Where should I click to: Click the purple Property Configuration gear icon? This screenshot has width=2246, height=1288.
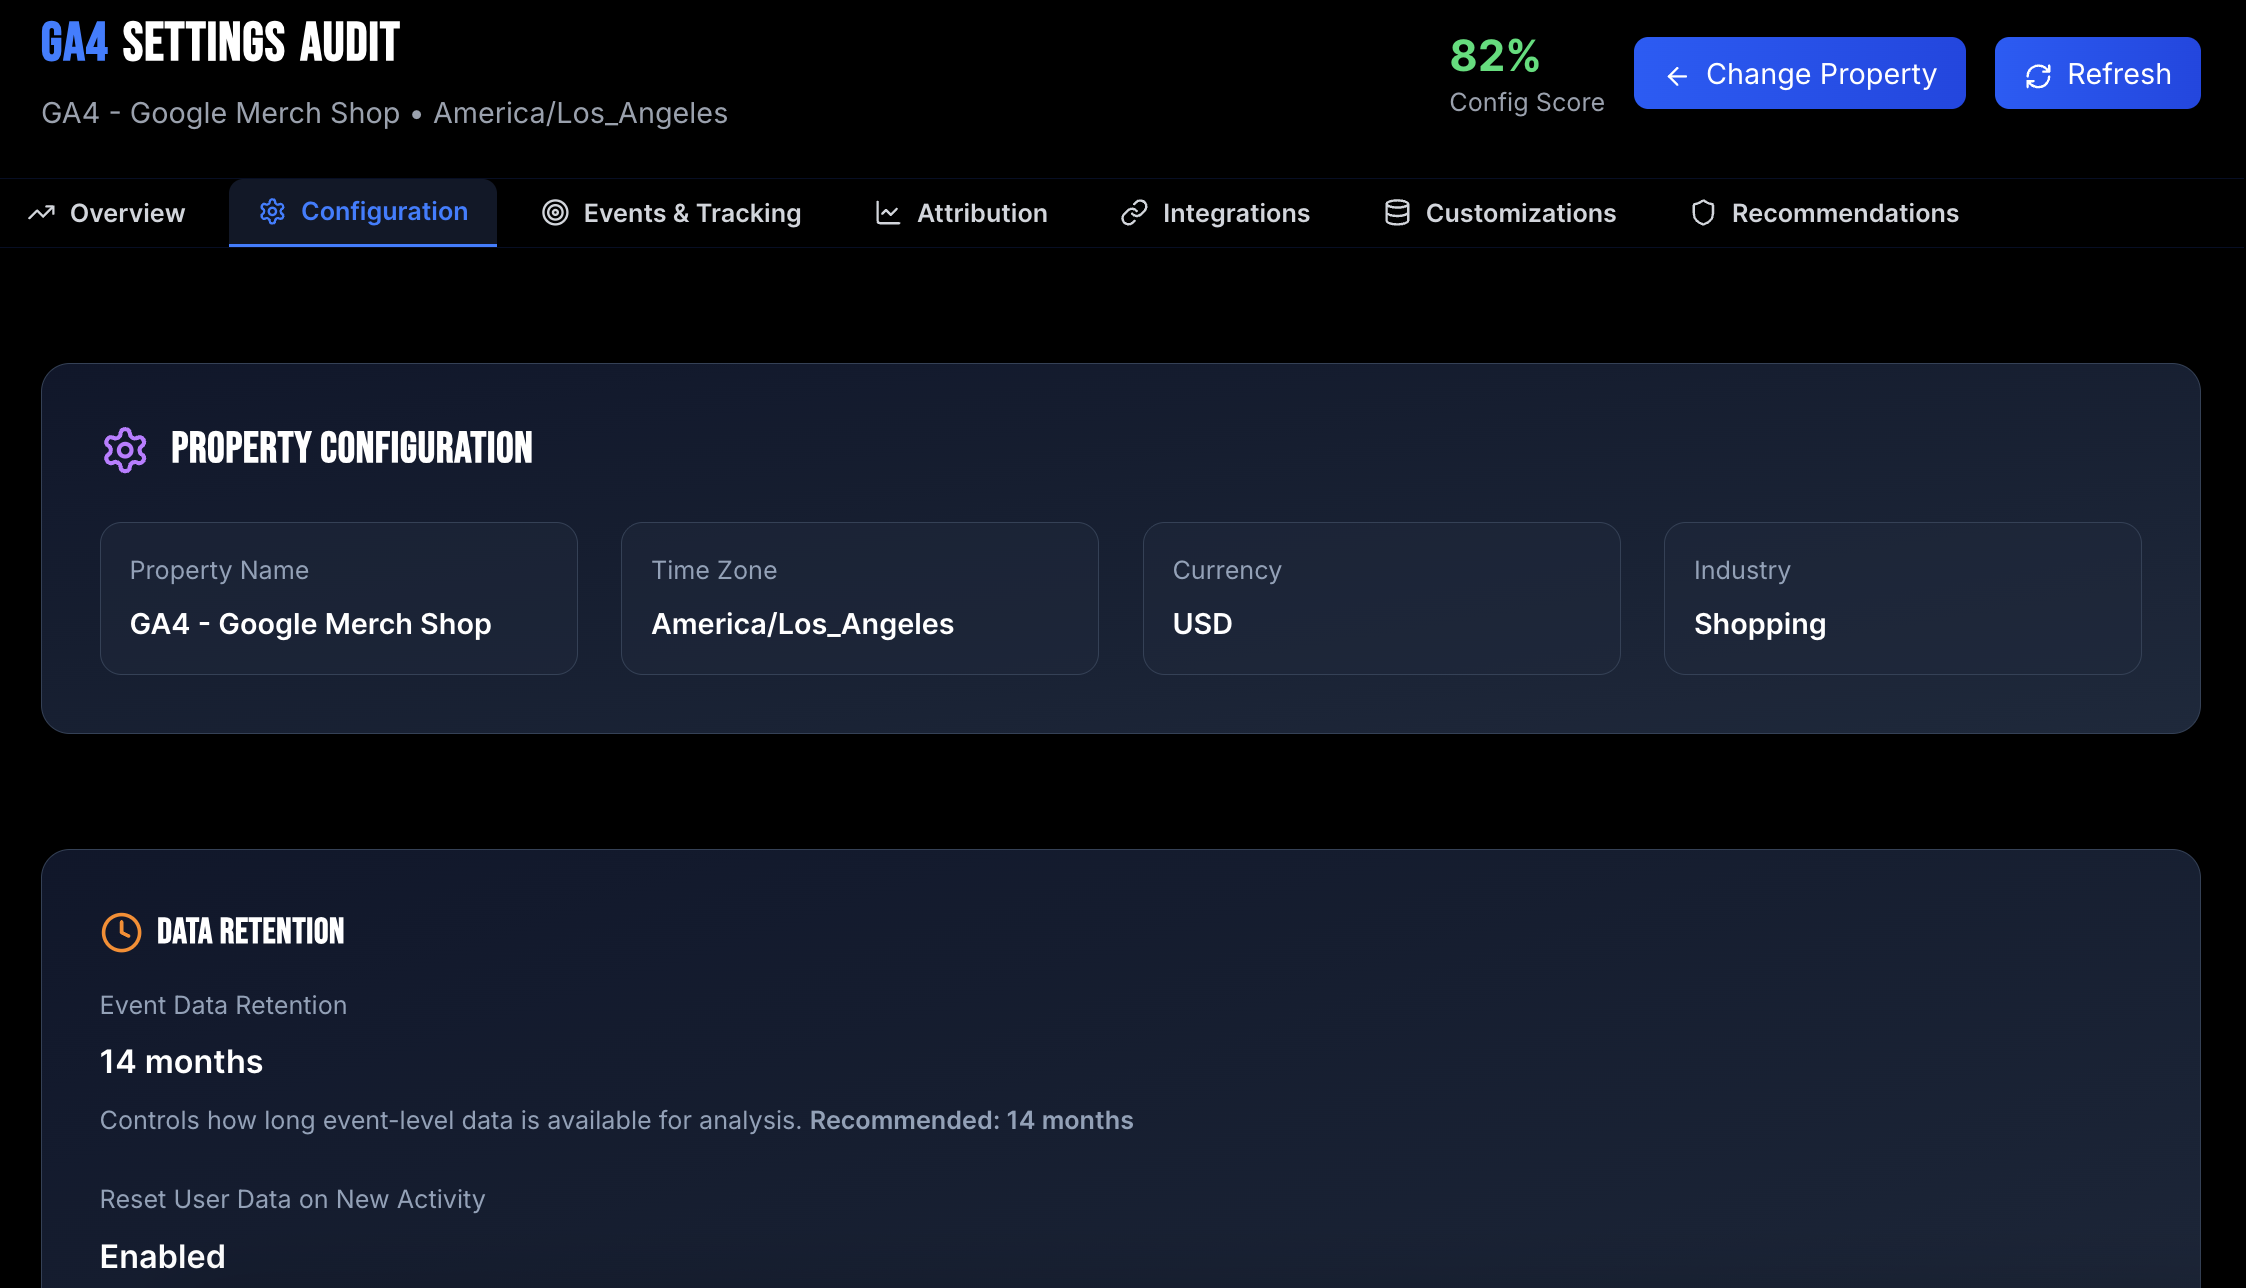125,450
